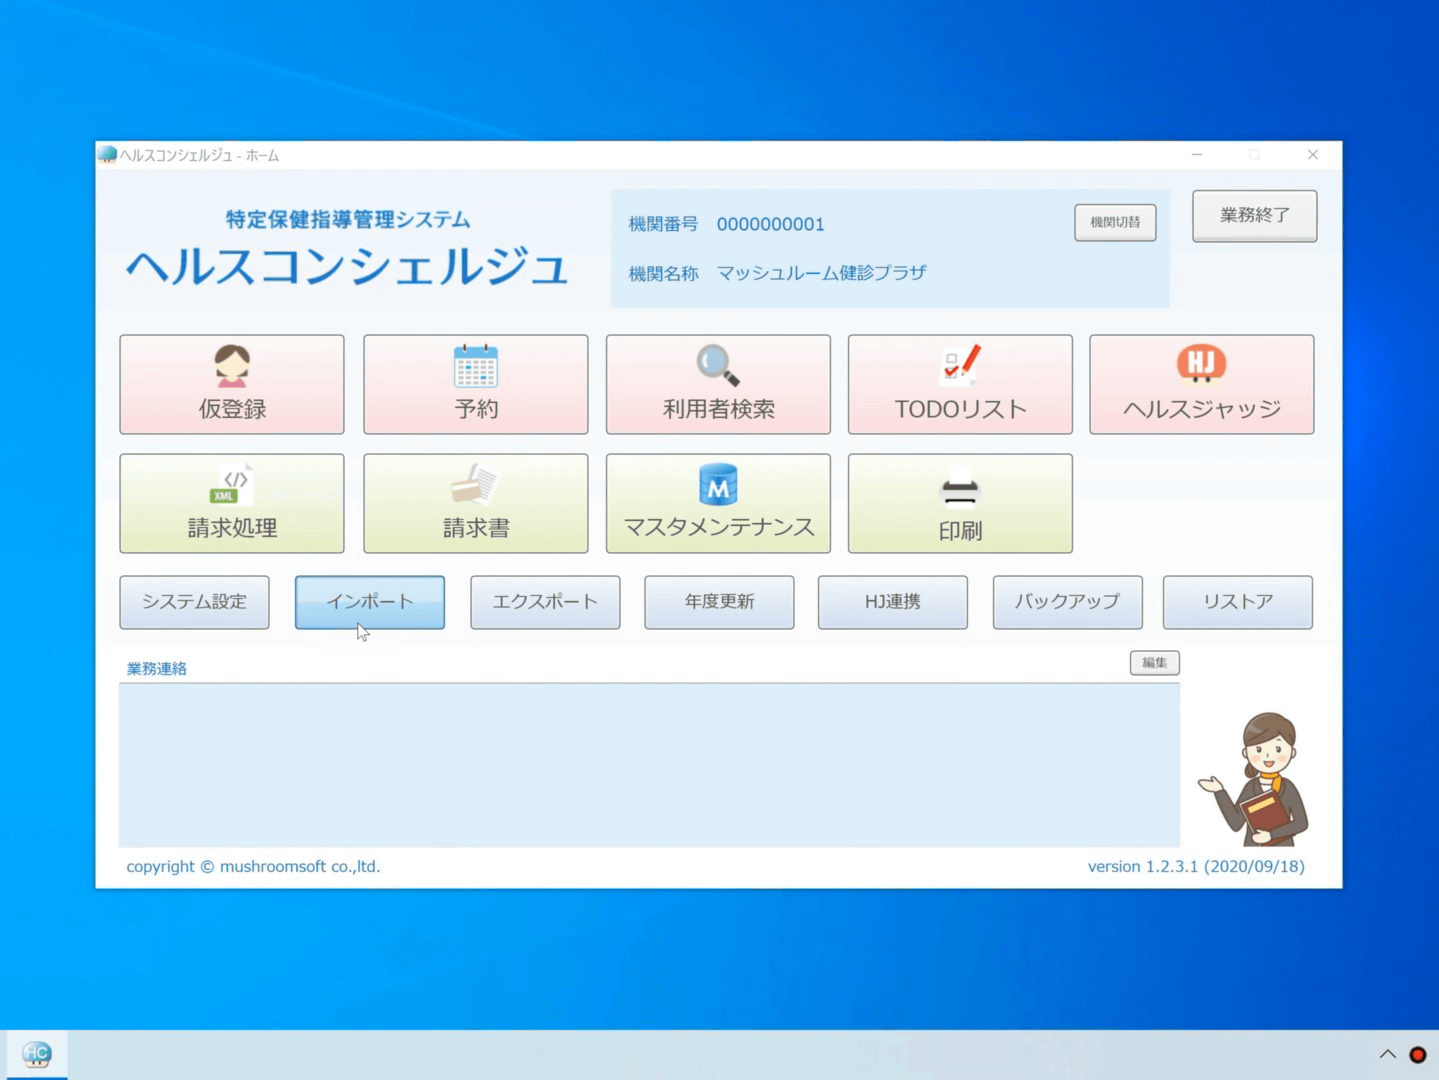Image resolution: width=1439 pixels, height=1080 pixels.
Task: Minimize the ヘルスコンシェルジュ window
Action: [x=1197, y=155]
